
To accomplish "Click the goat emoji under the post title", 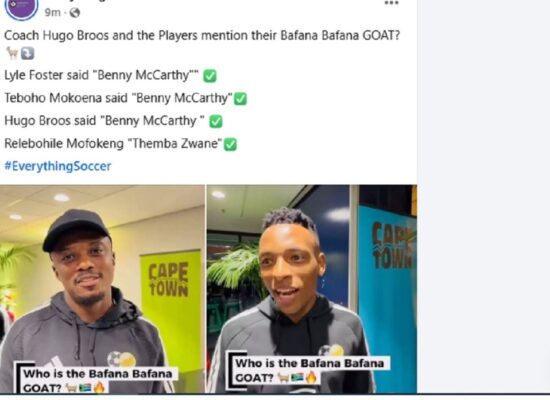I will 12,53.
